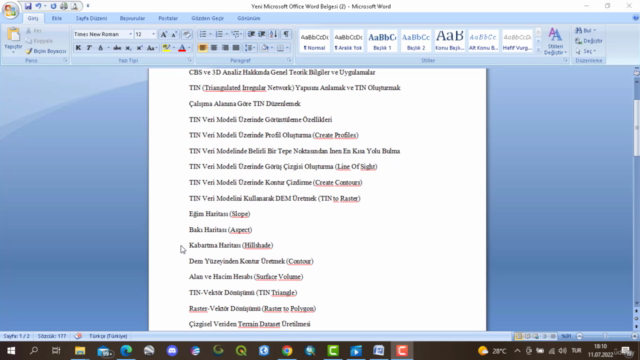640x360 pixels.
Task: Switch to Görünüm tab
Action: click(249, 18)
